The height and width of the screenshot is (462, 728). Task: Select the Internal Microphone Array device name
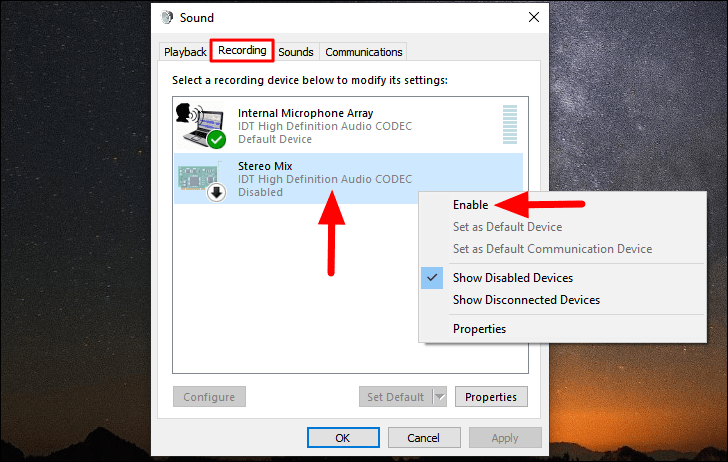click(x=306, y=113)
